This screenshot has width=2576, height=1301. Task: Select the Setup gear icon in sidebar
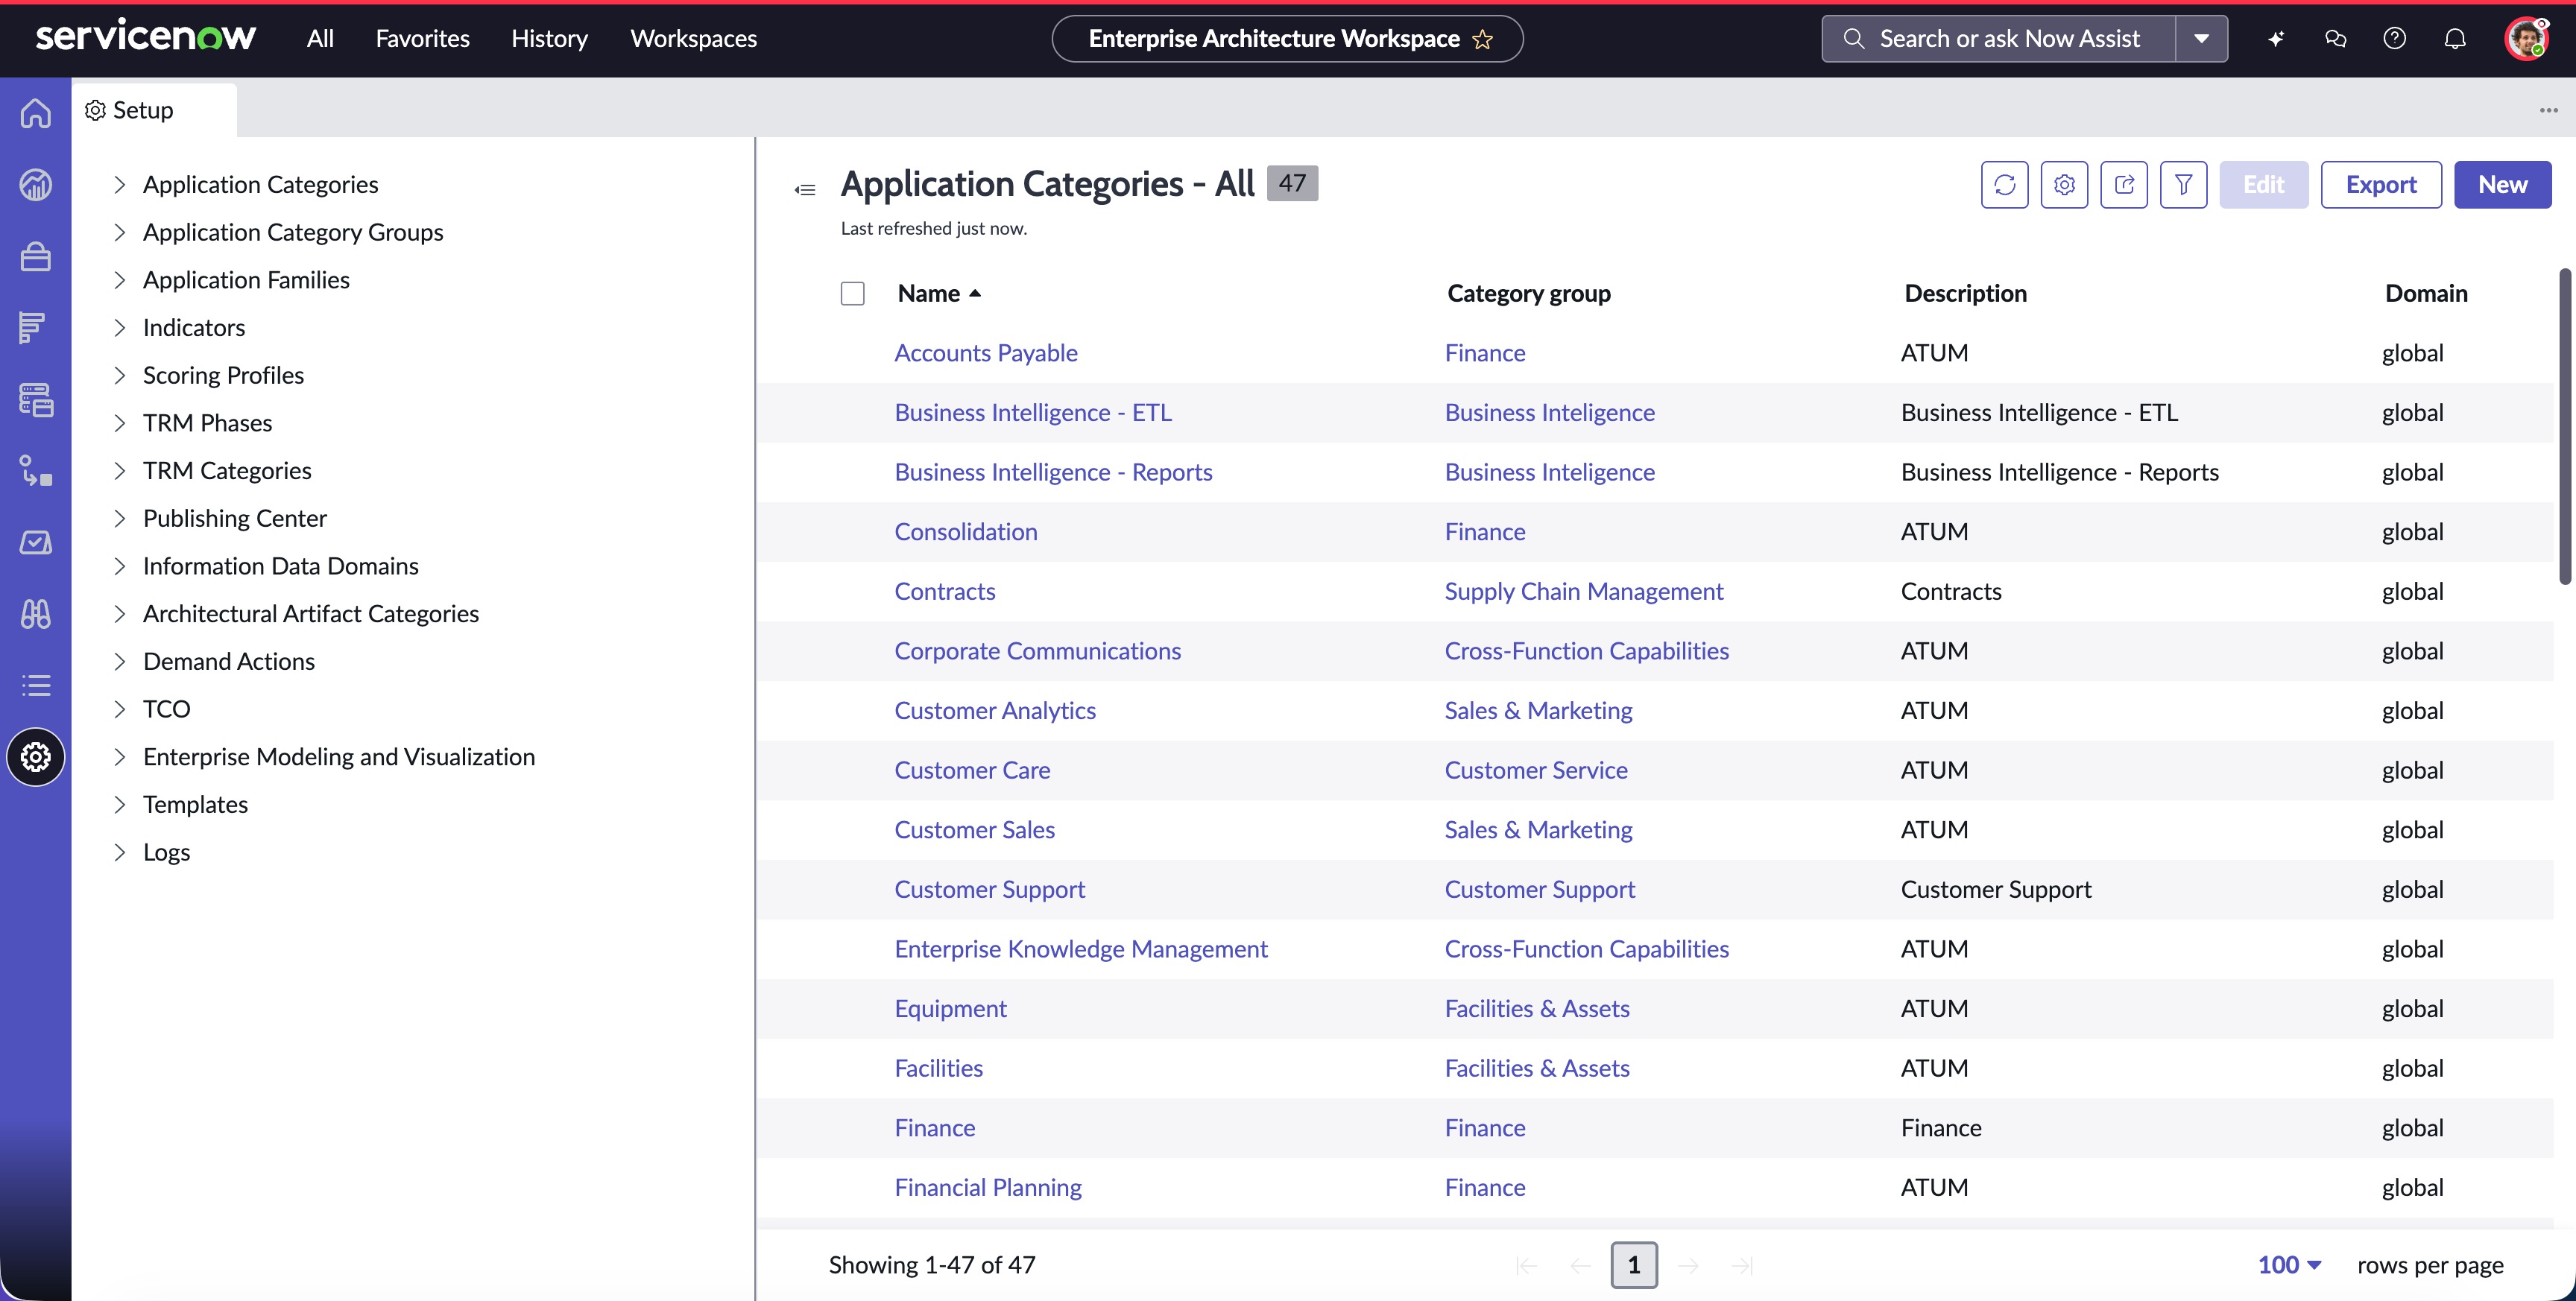pyautogui.click(x=36, y=757)
